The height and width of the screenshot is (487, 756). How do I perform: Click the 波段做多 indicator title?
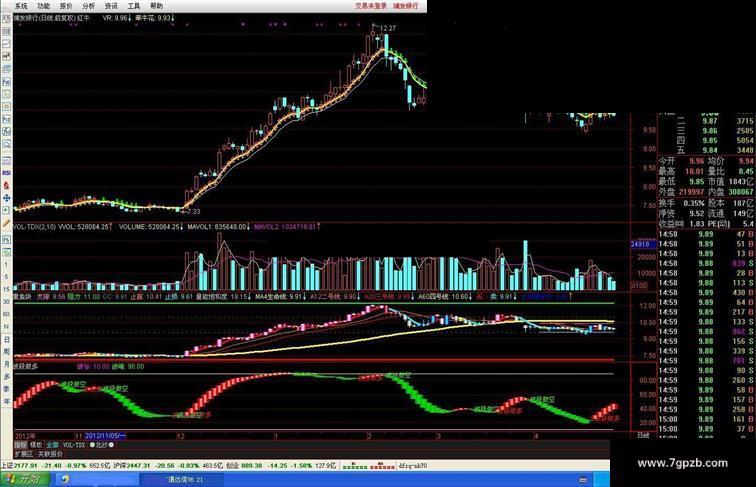(26, 366)
